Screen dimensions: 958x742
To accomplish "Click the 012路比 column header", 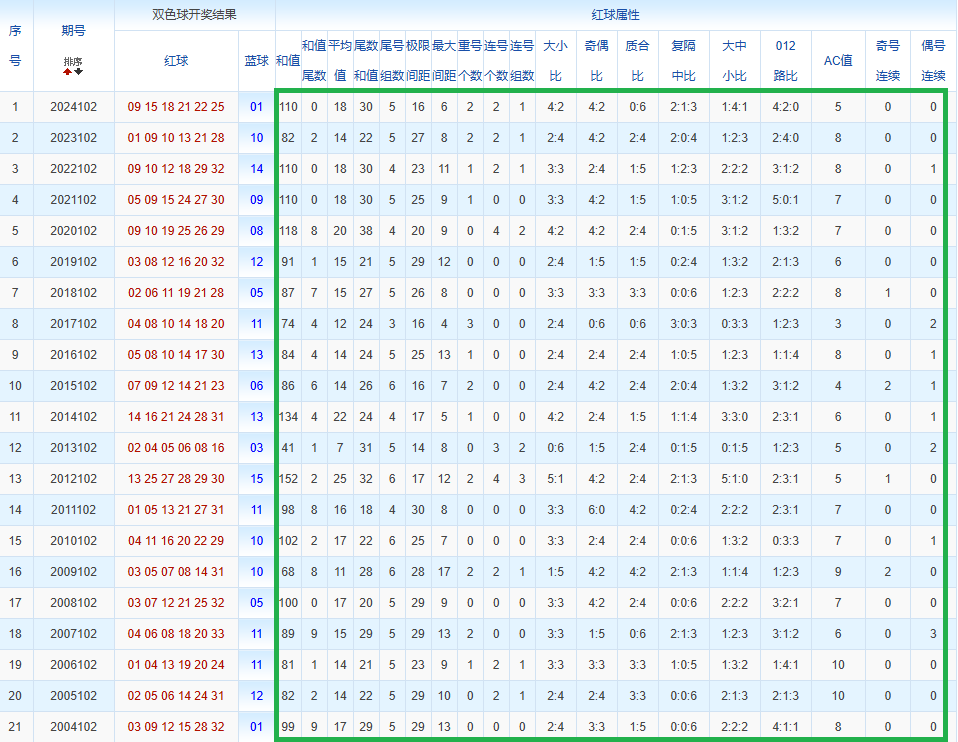I will click(786, 61).
